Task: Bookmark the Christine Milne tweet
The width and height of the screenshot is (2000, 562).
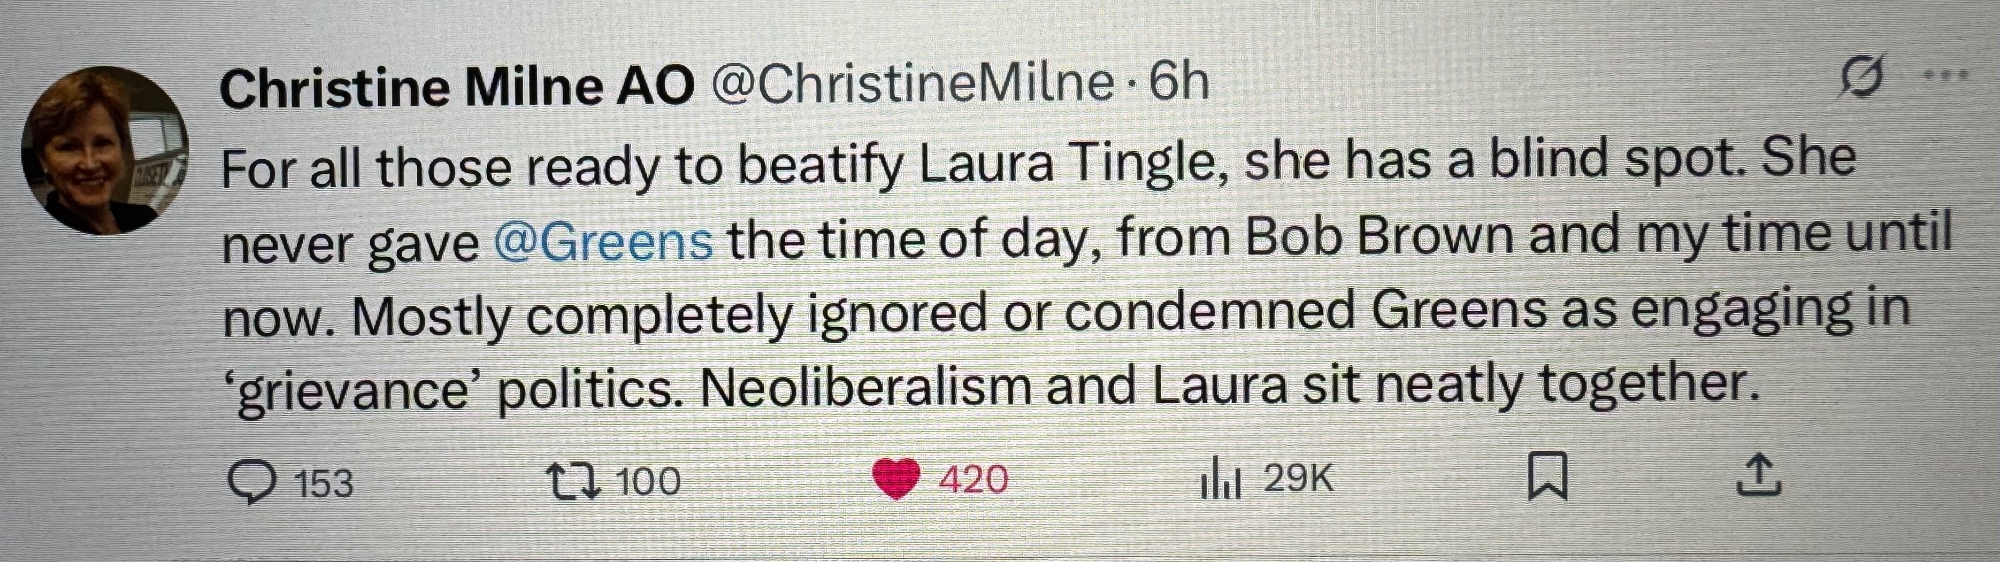Action: click(x=1547, y=476)
